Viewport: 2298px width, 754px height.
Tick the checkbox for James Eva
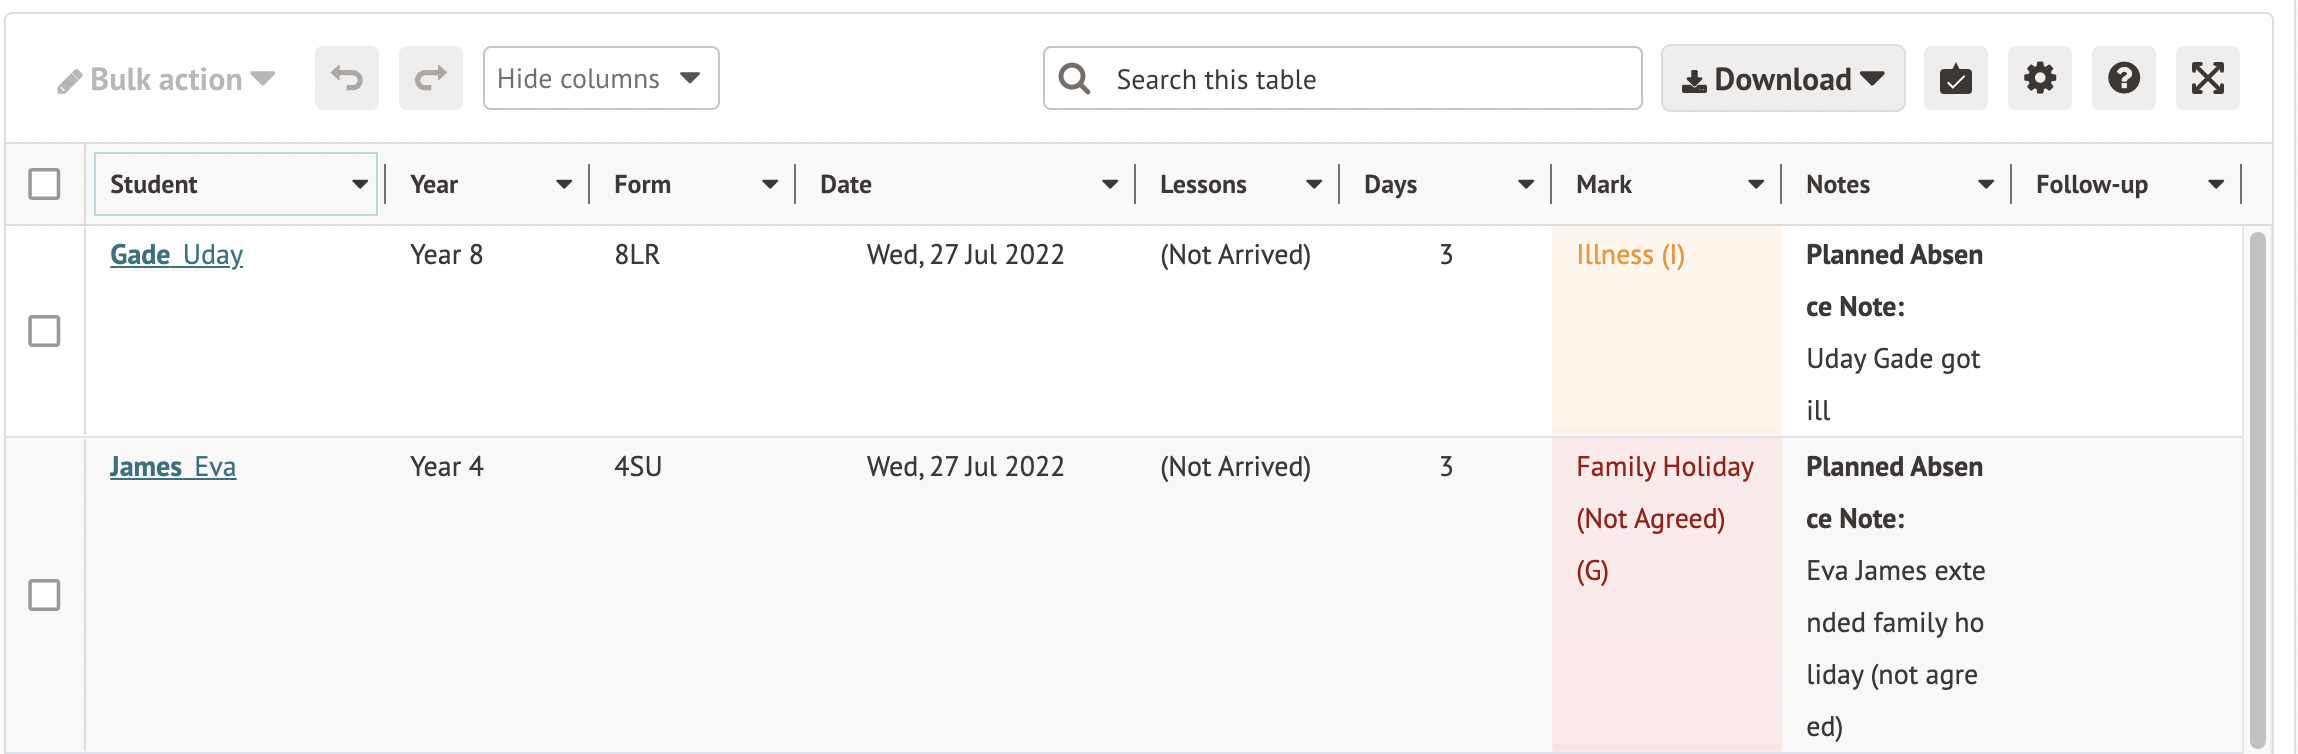tap(44, 595)
